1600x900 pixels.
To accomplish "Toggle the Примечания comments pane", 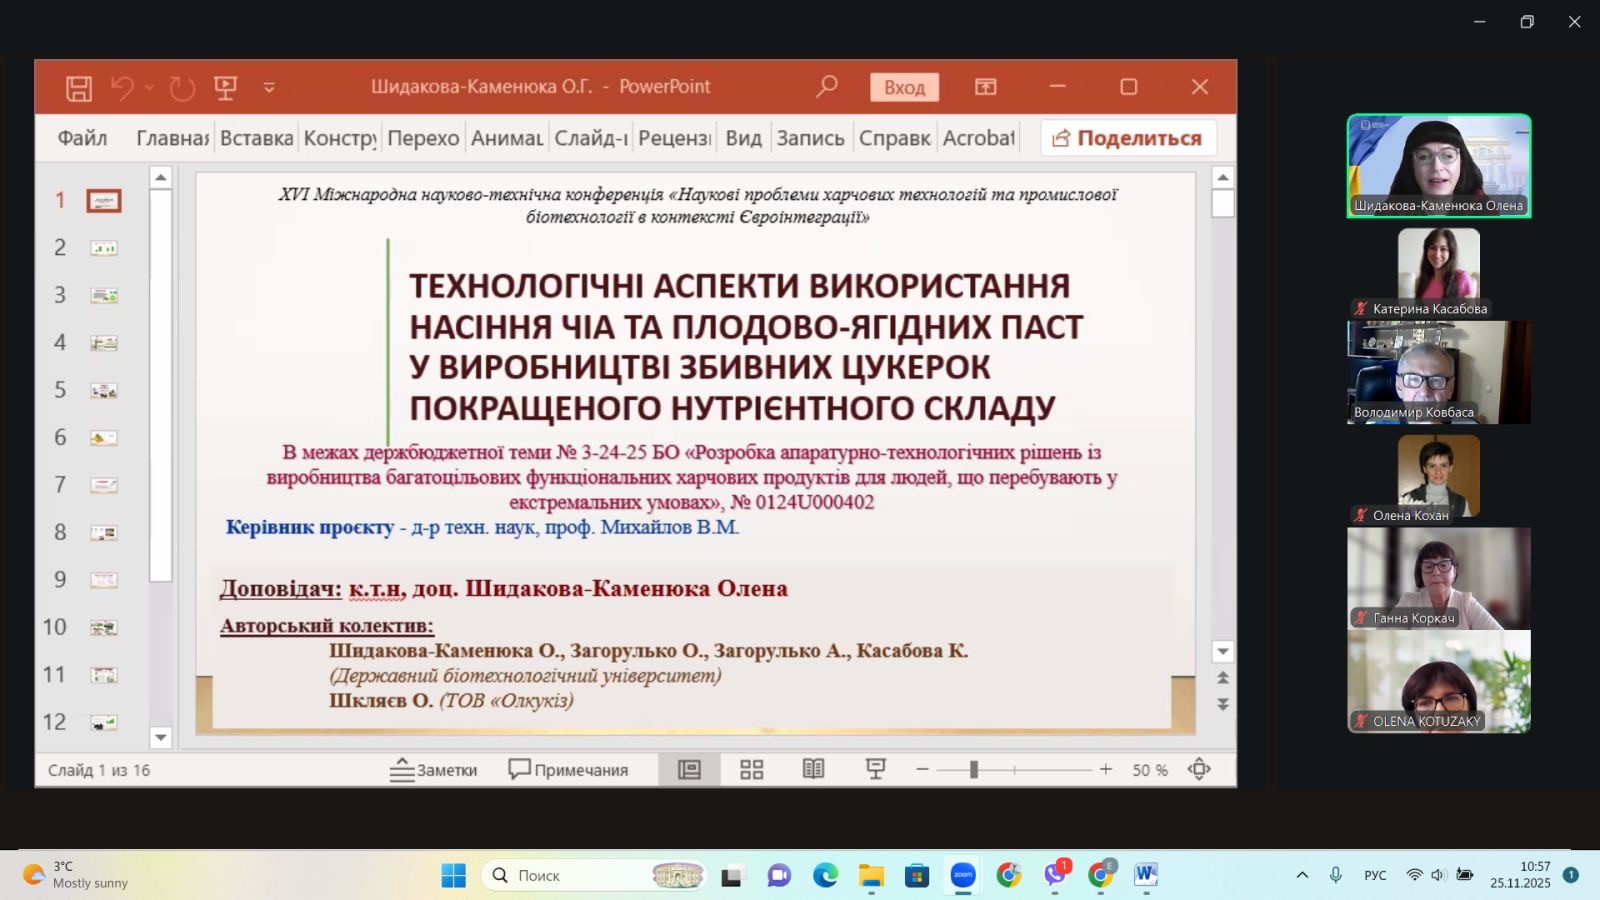I will pyautogui.click(x=568, y=769).
